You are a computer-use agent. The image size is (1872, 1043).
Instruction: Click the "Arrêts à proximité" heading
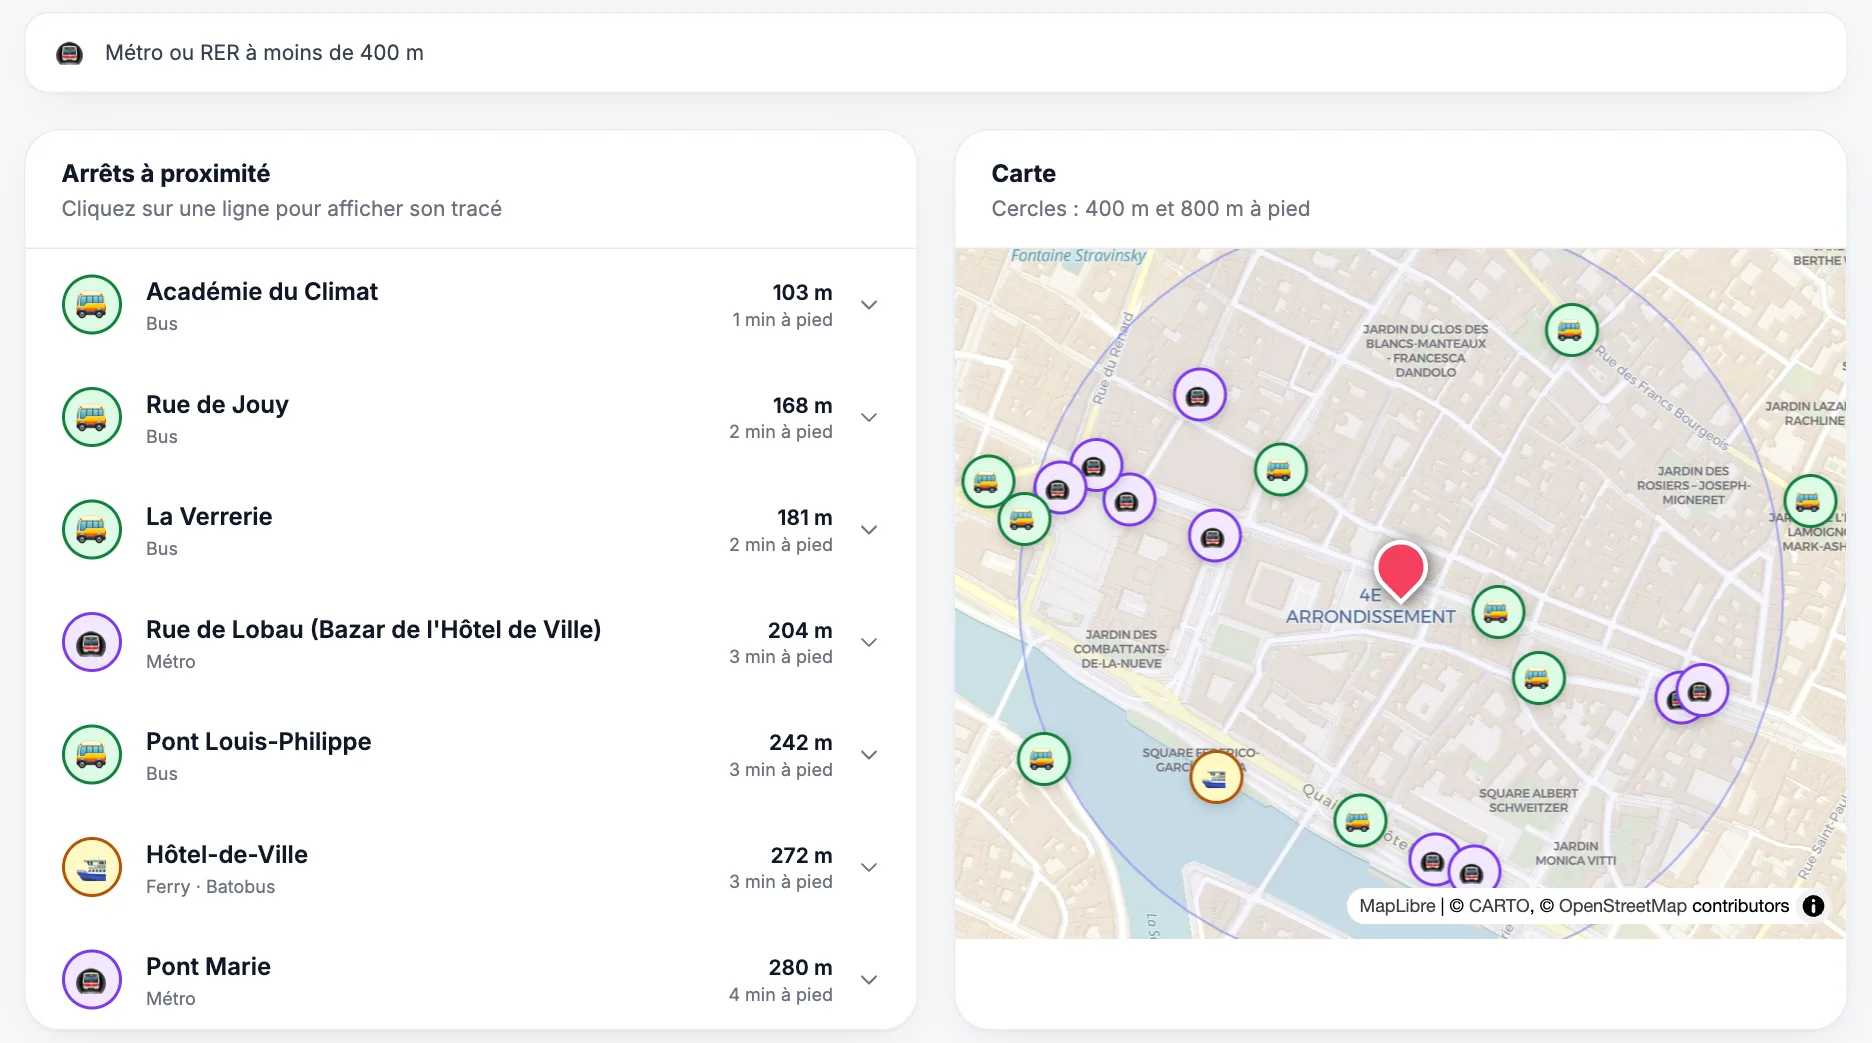coord(166,173)
